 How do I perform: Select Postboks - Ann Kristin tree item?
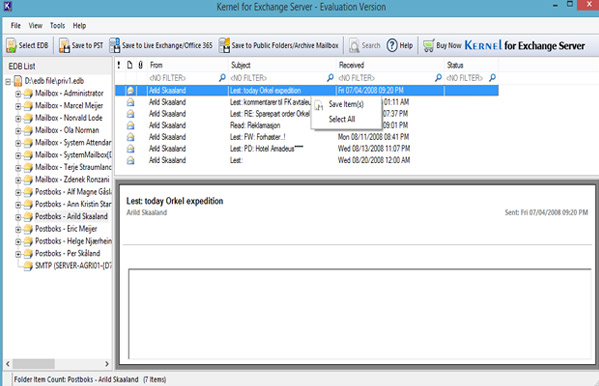(x=73, y=204)
